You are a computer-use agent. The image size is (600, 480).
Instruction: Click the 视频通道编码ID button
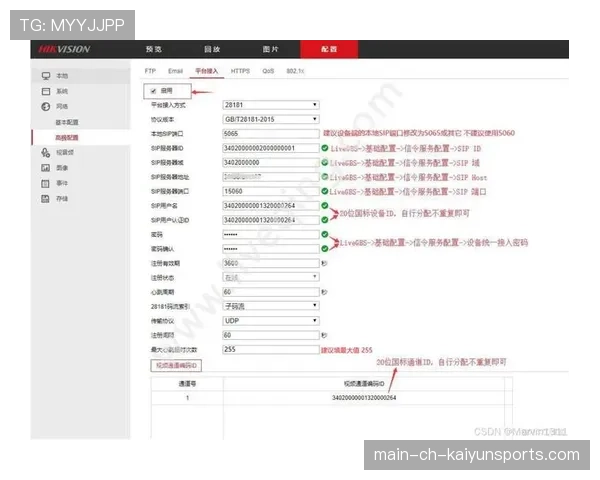tap(176, 366)
